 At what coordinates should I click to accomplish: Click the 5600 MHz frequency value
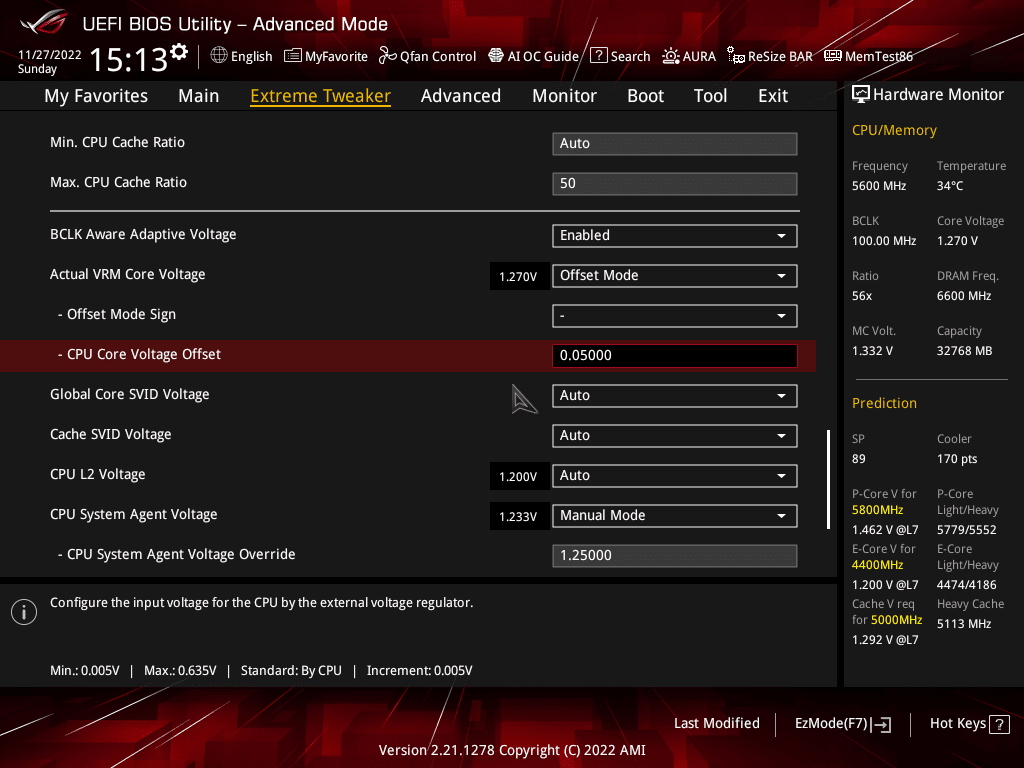pos(879,186)
